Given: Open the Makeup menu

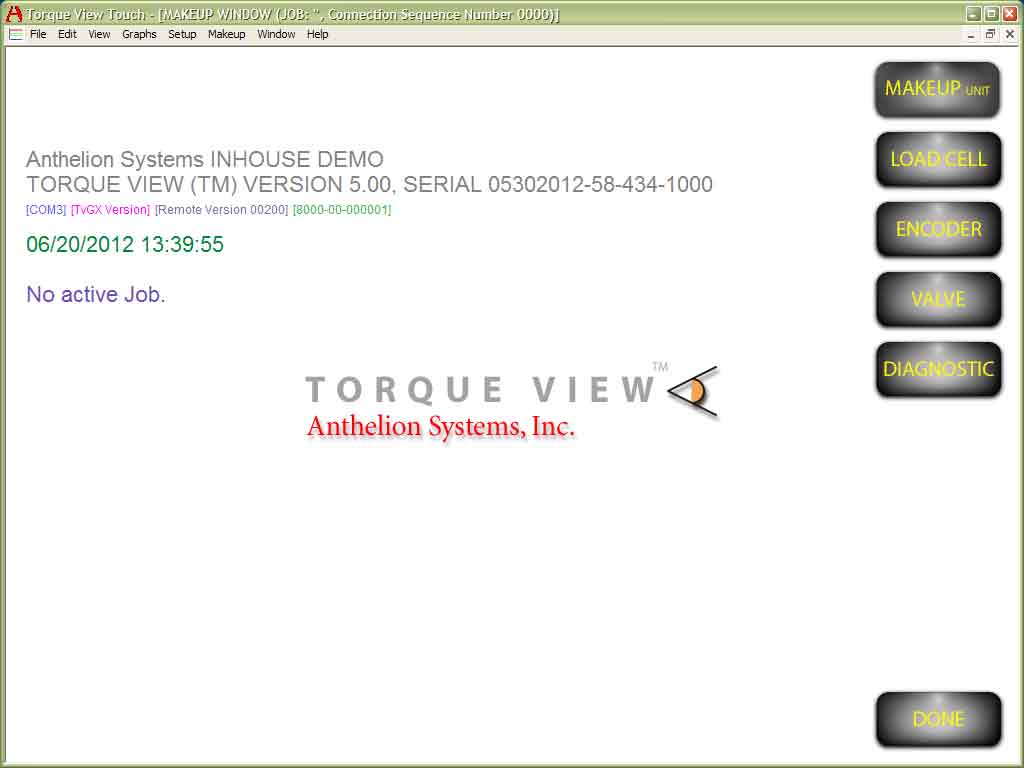Looking at the screenshot, I should click(x=227, y=34).
